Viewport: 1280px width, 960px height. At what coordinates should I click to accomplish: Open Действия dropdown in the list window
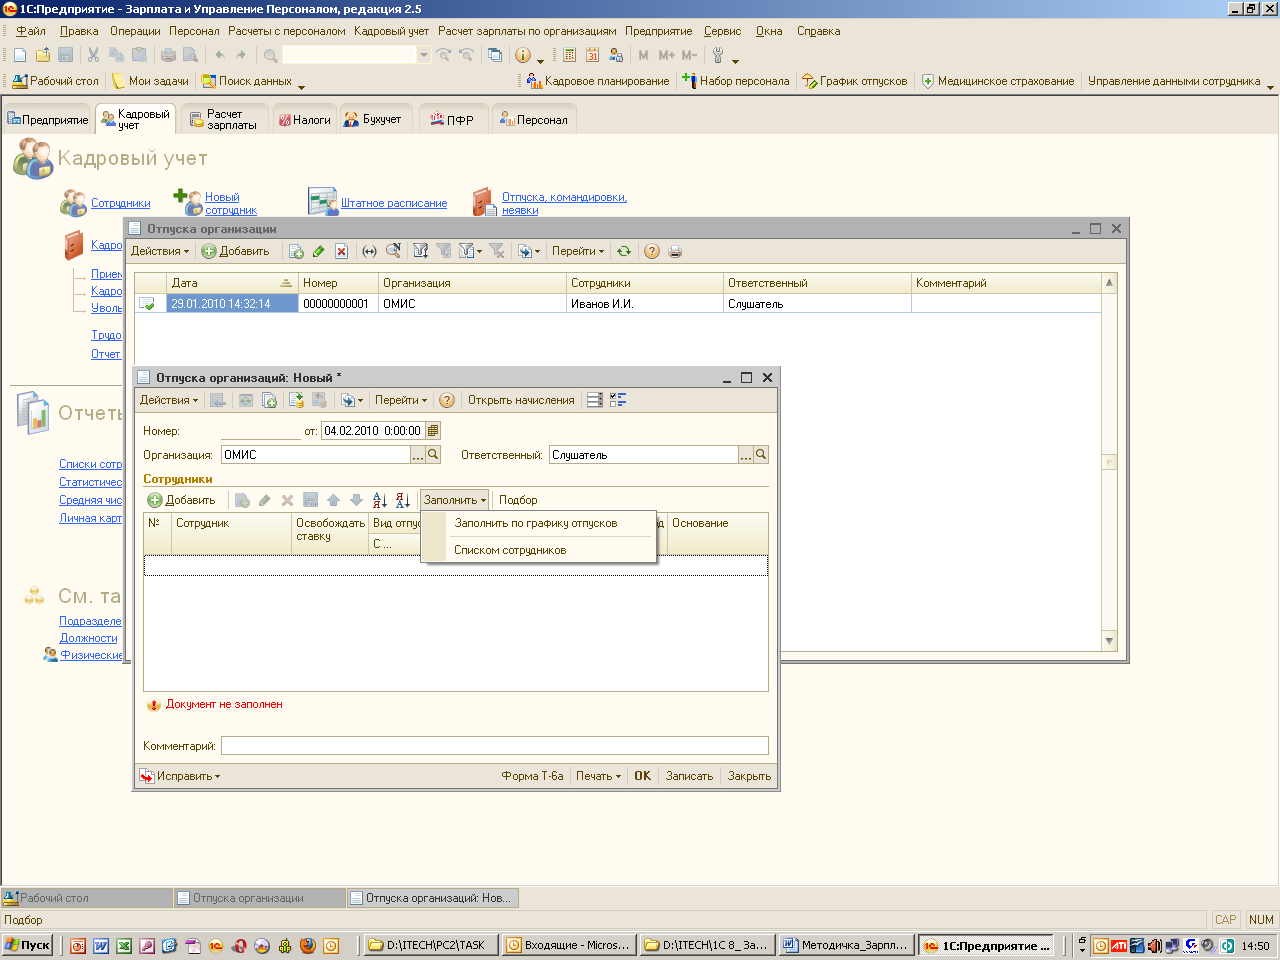coord(160,251)
